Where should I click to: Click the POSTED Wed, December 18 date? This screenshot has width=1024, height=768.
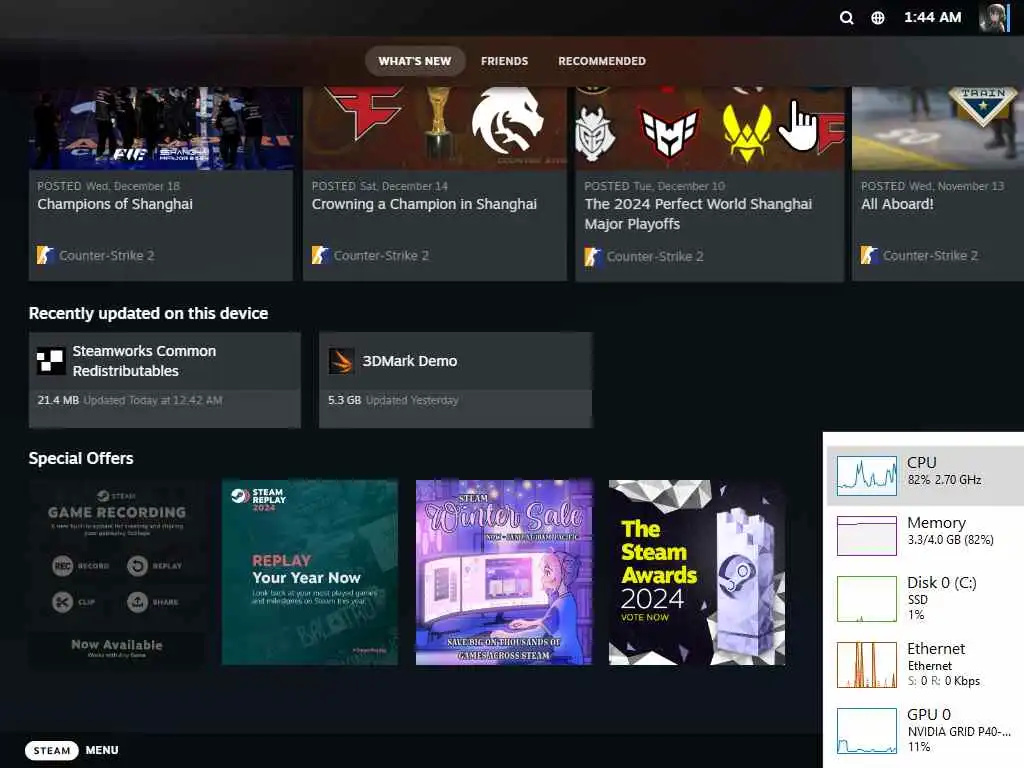tap(108, 186)
